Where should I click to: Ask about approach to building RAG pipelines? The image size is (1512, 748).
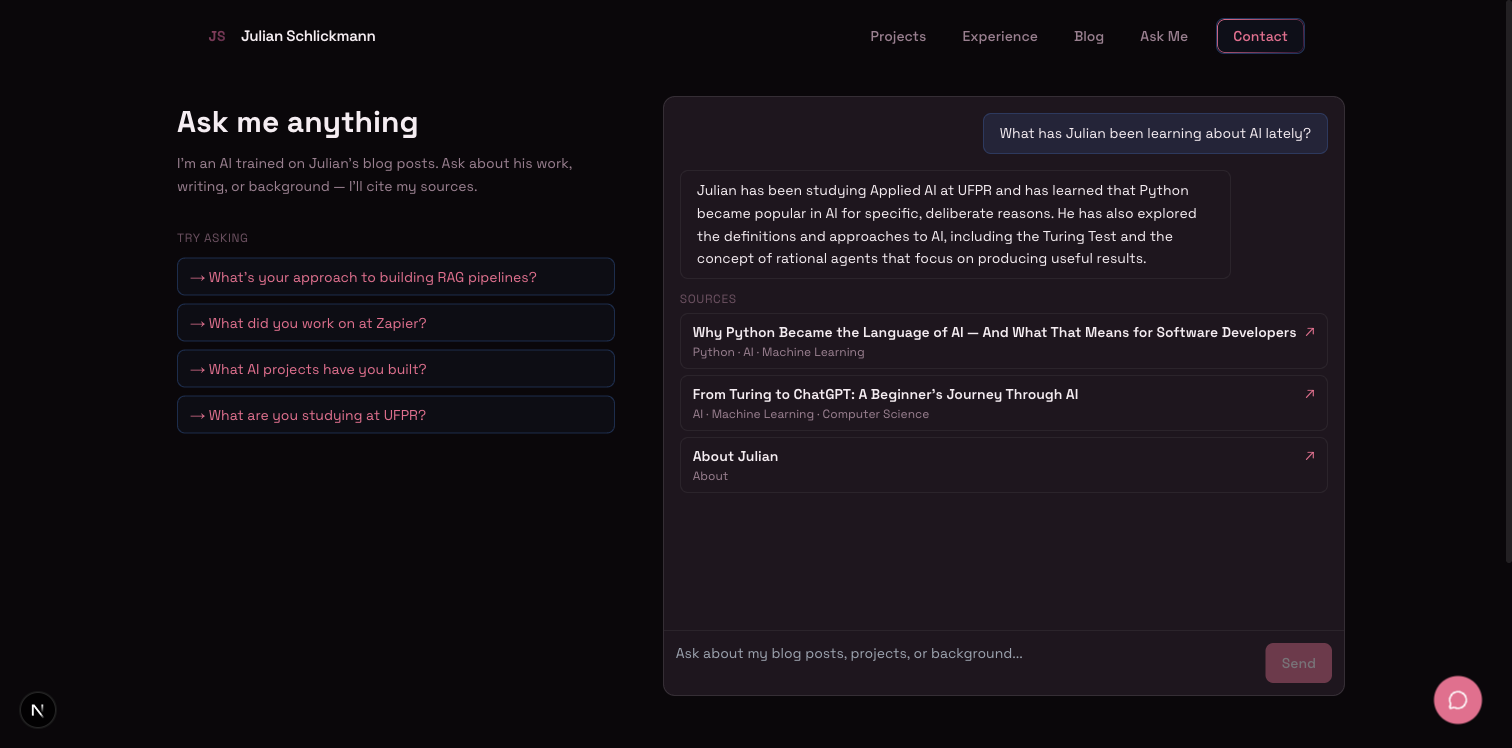(x=396, y=277)
